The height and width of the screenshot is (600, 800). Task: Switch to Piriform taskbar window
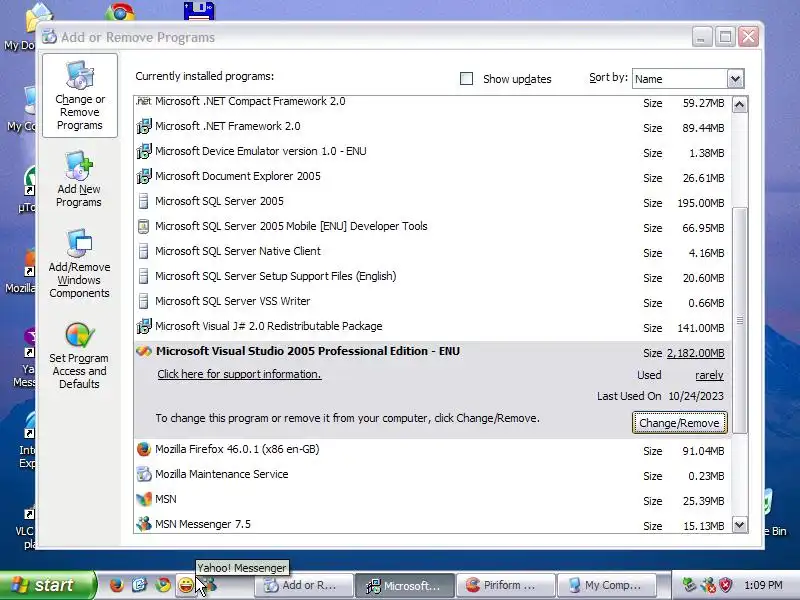(x=506, y=585)
